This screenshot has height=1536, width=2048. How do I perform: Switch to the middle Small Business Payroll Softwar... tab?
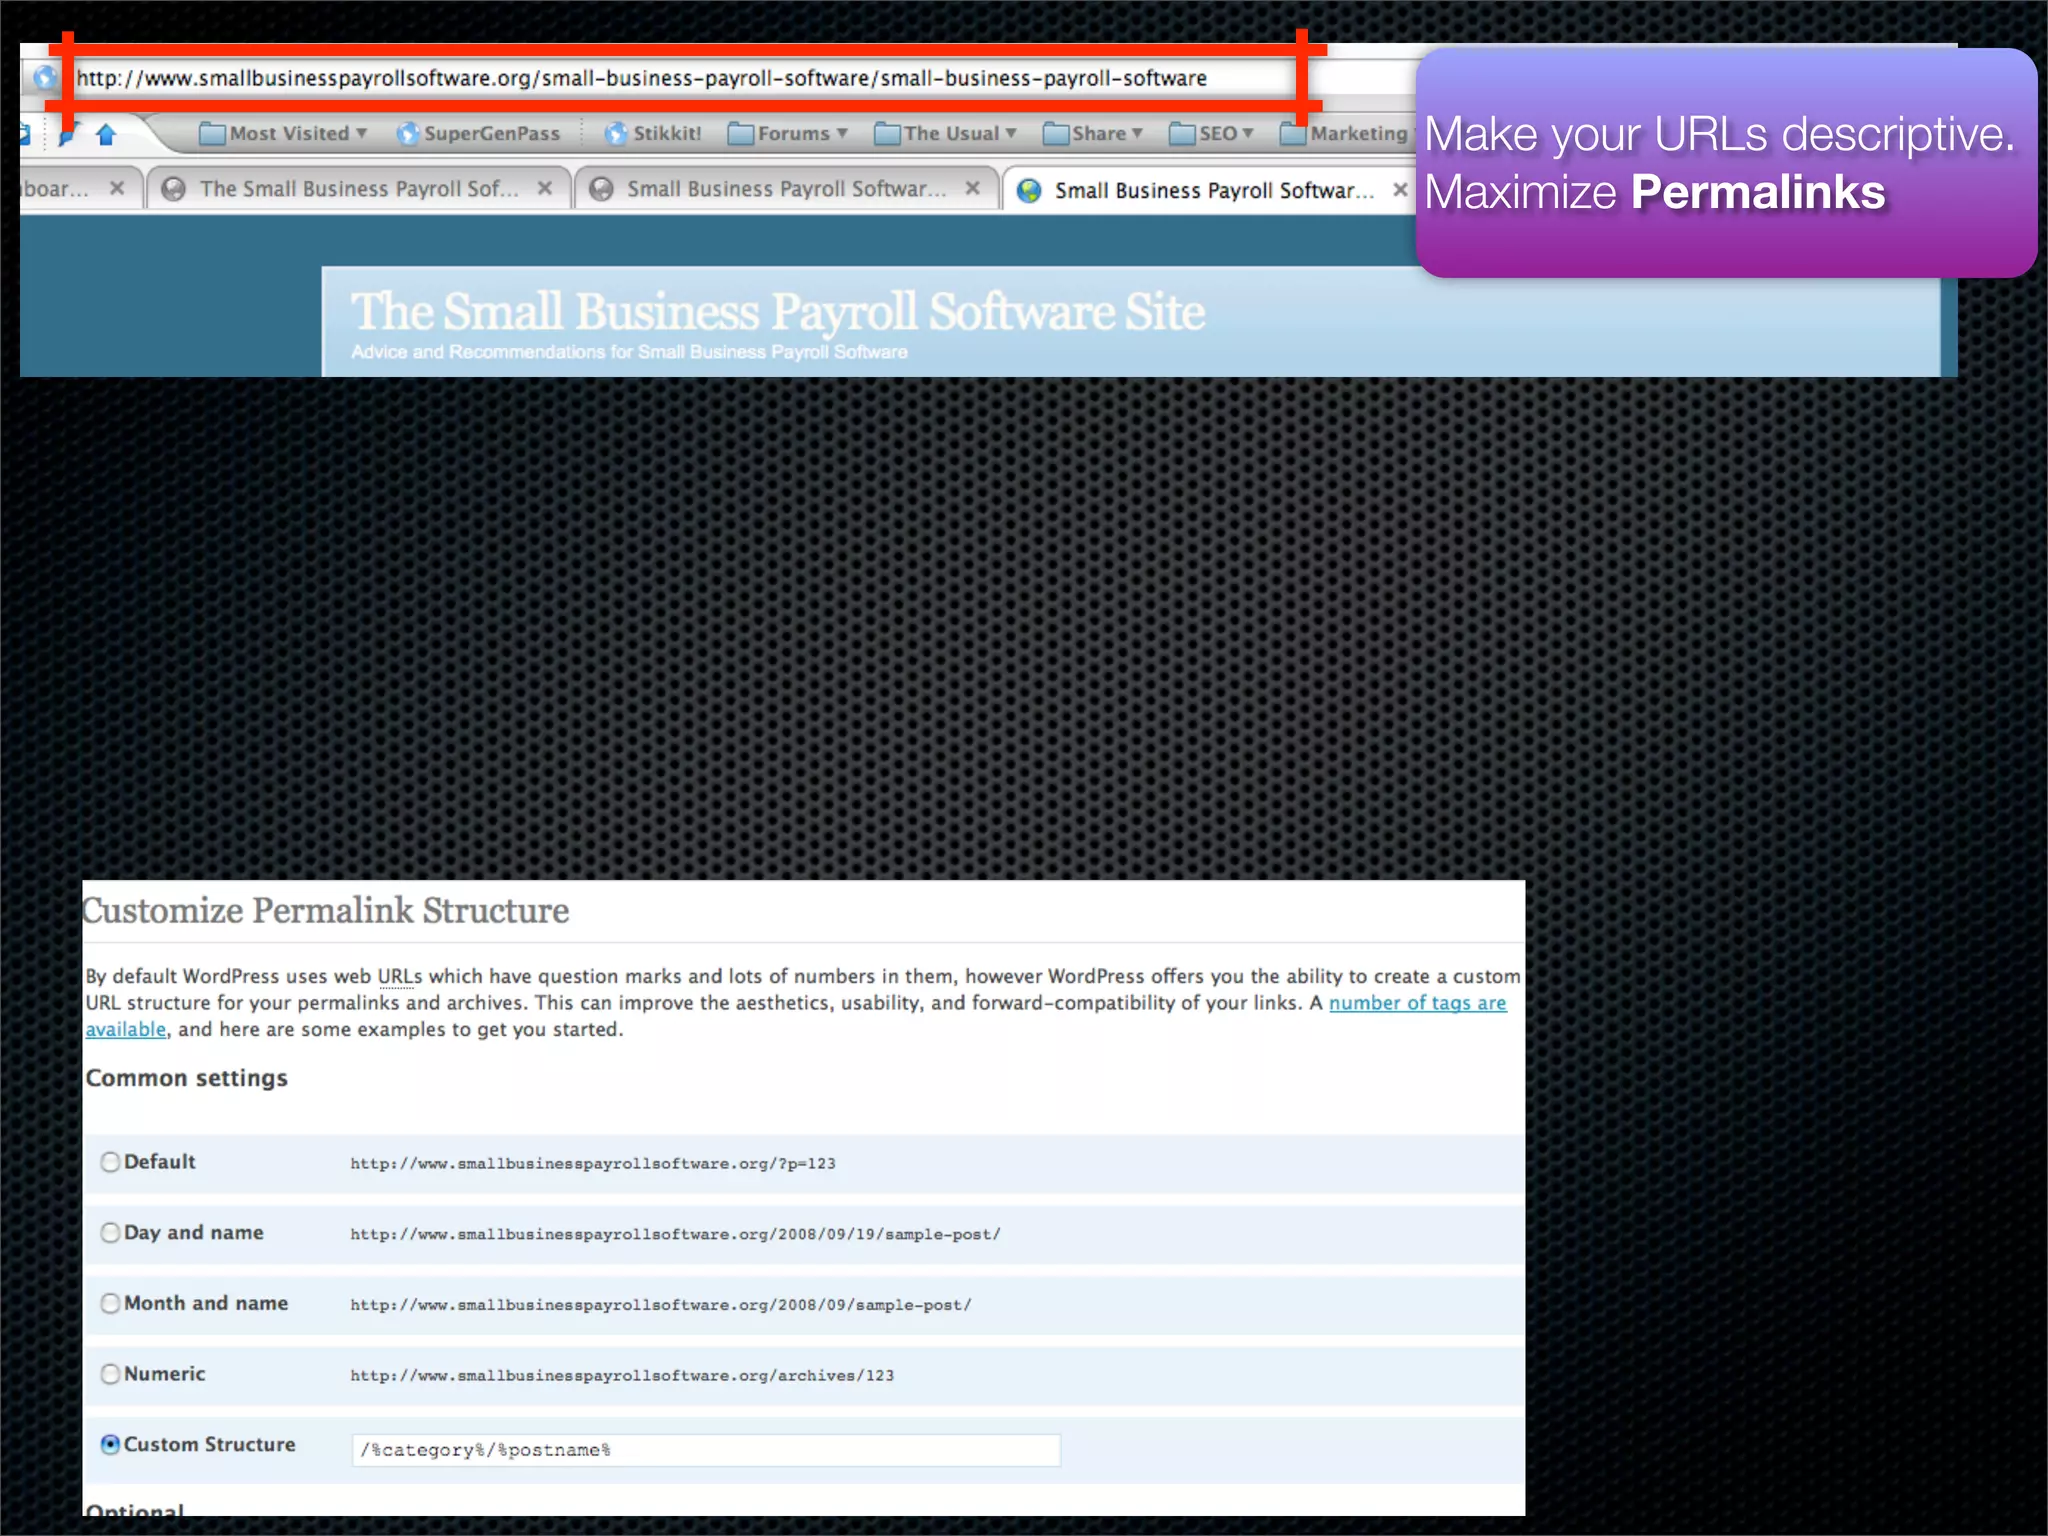coord(786,189)
